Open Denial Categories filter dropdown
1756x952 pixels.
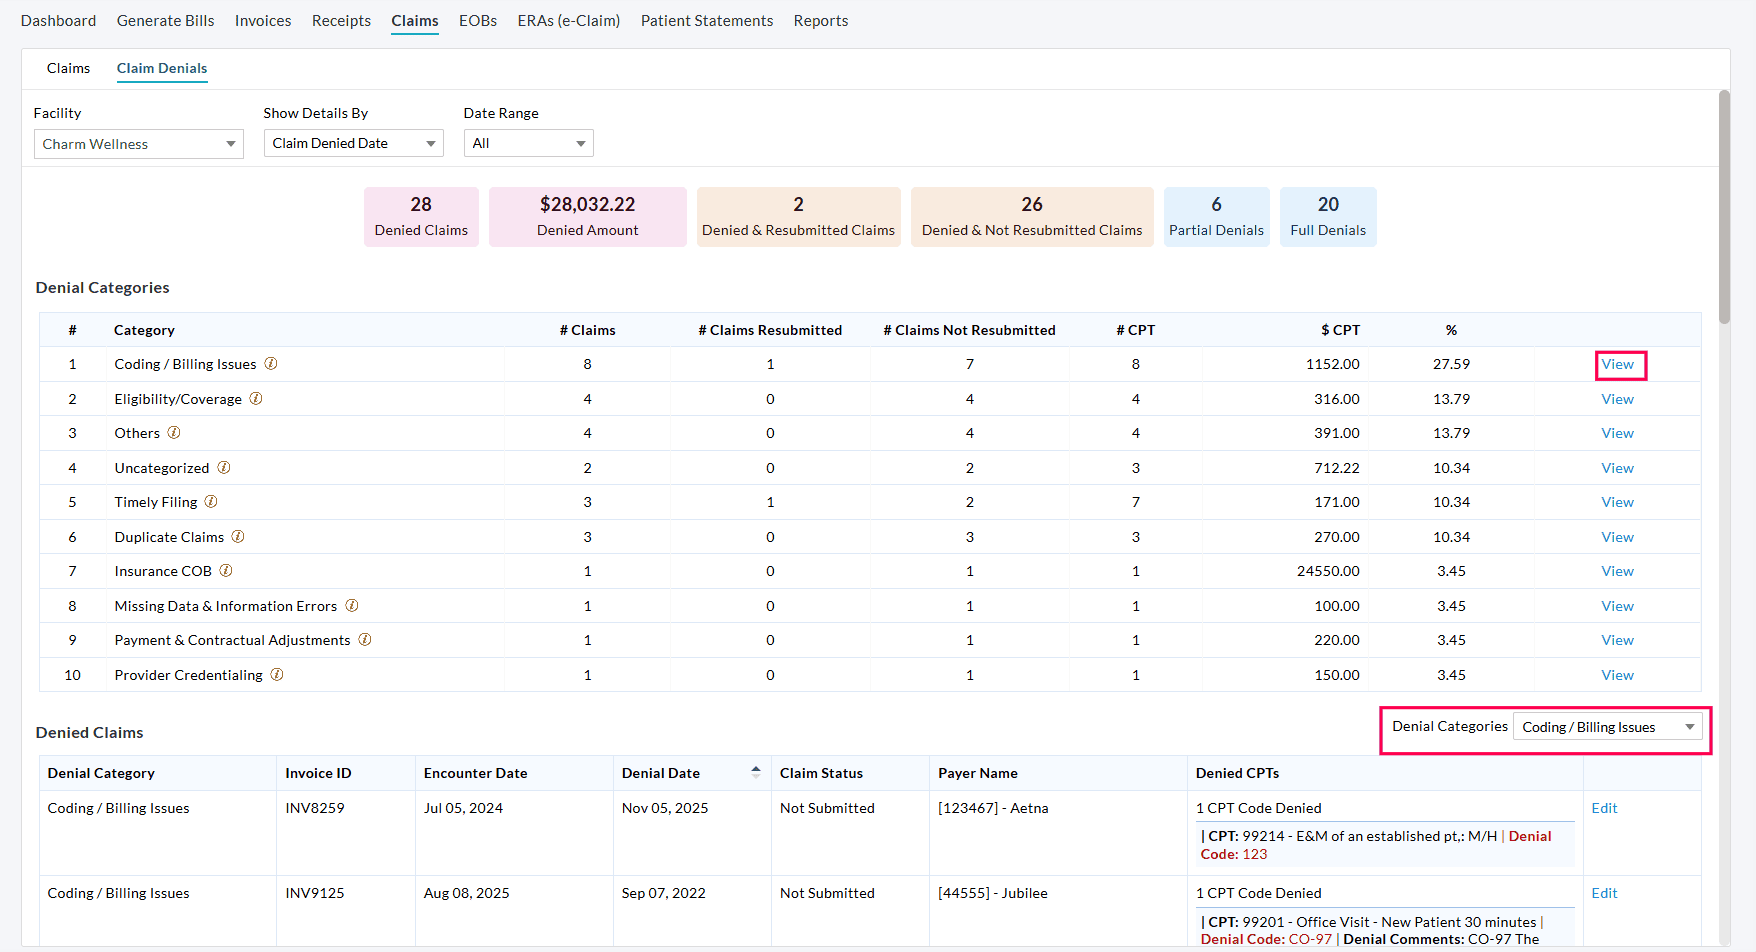(x=1608, y=727)
